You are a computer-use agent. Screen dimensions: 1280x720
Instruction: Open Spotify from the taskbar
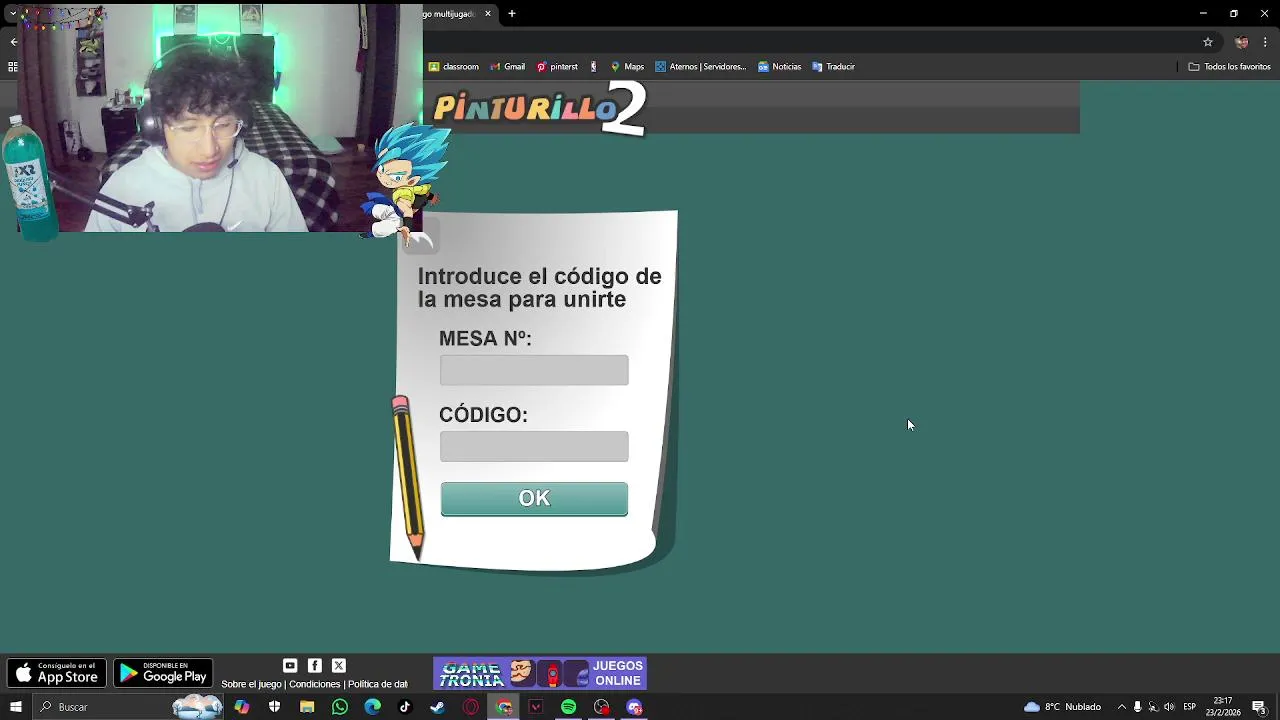(569, 707)
